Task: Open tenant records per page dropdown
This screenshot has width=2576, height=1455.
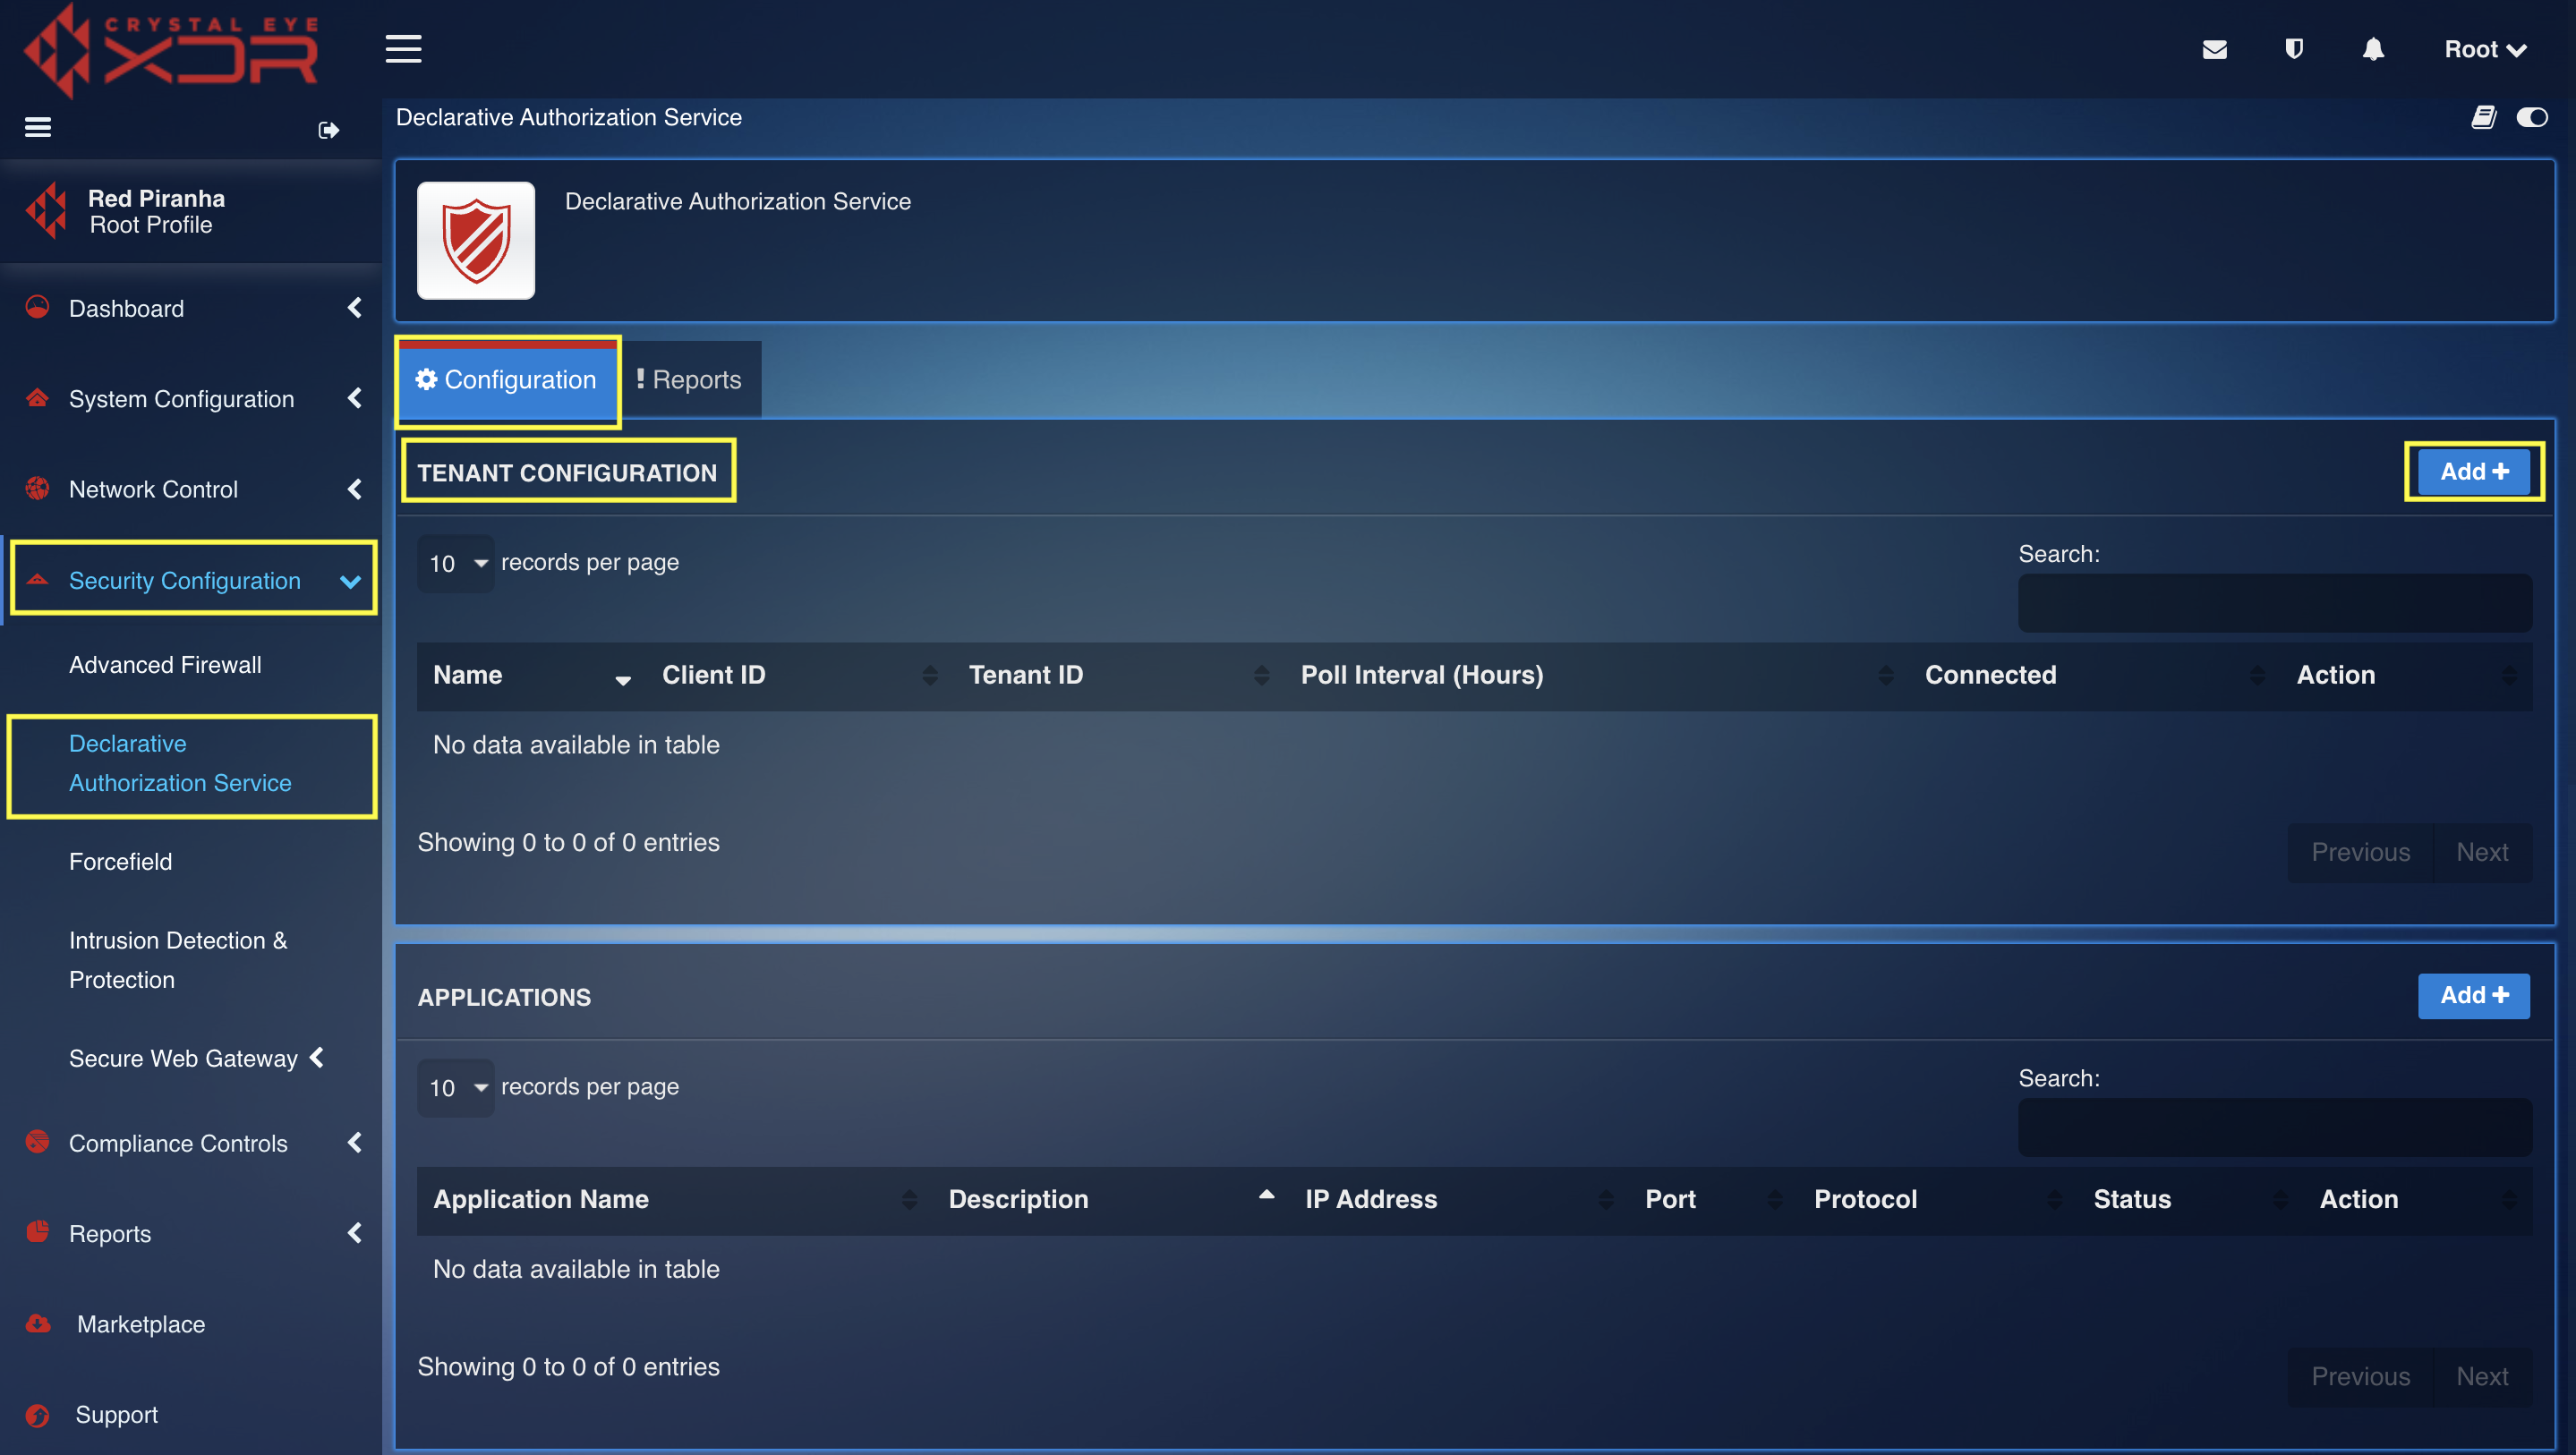Action: 456,563
